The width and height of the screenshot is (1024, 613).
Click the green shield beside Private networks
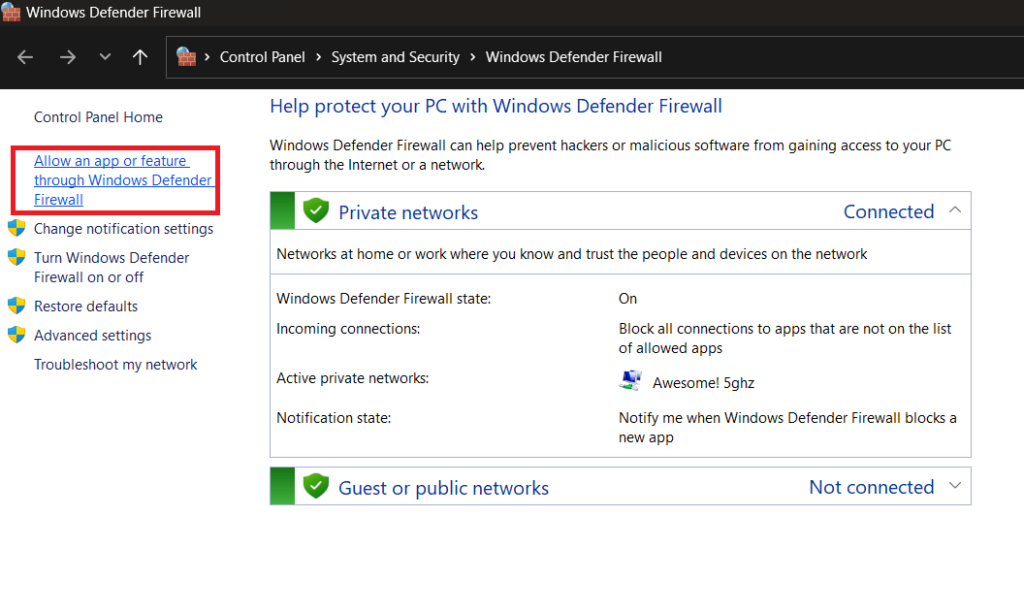pos(316,211)
